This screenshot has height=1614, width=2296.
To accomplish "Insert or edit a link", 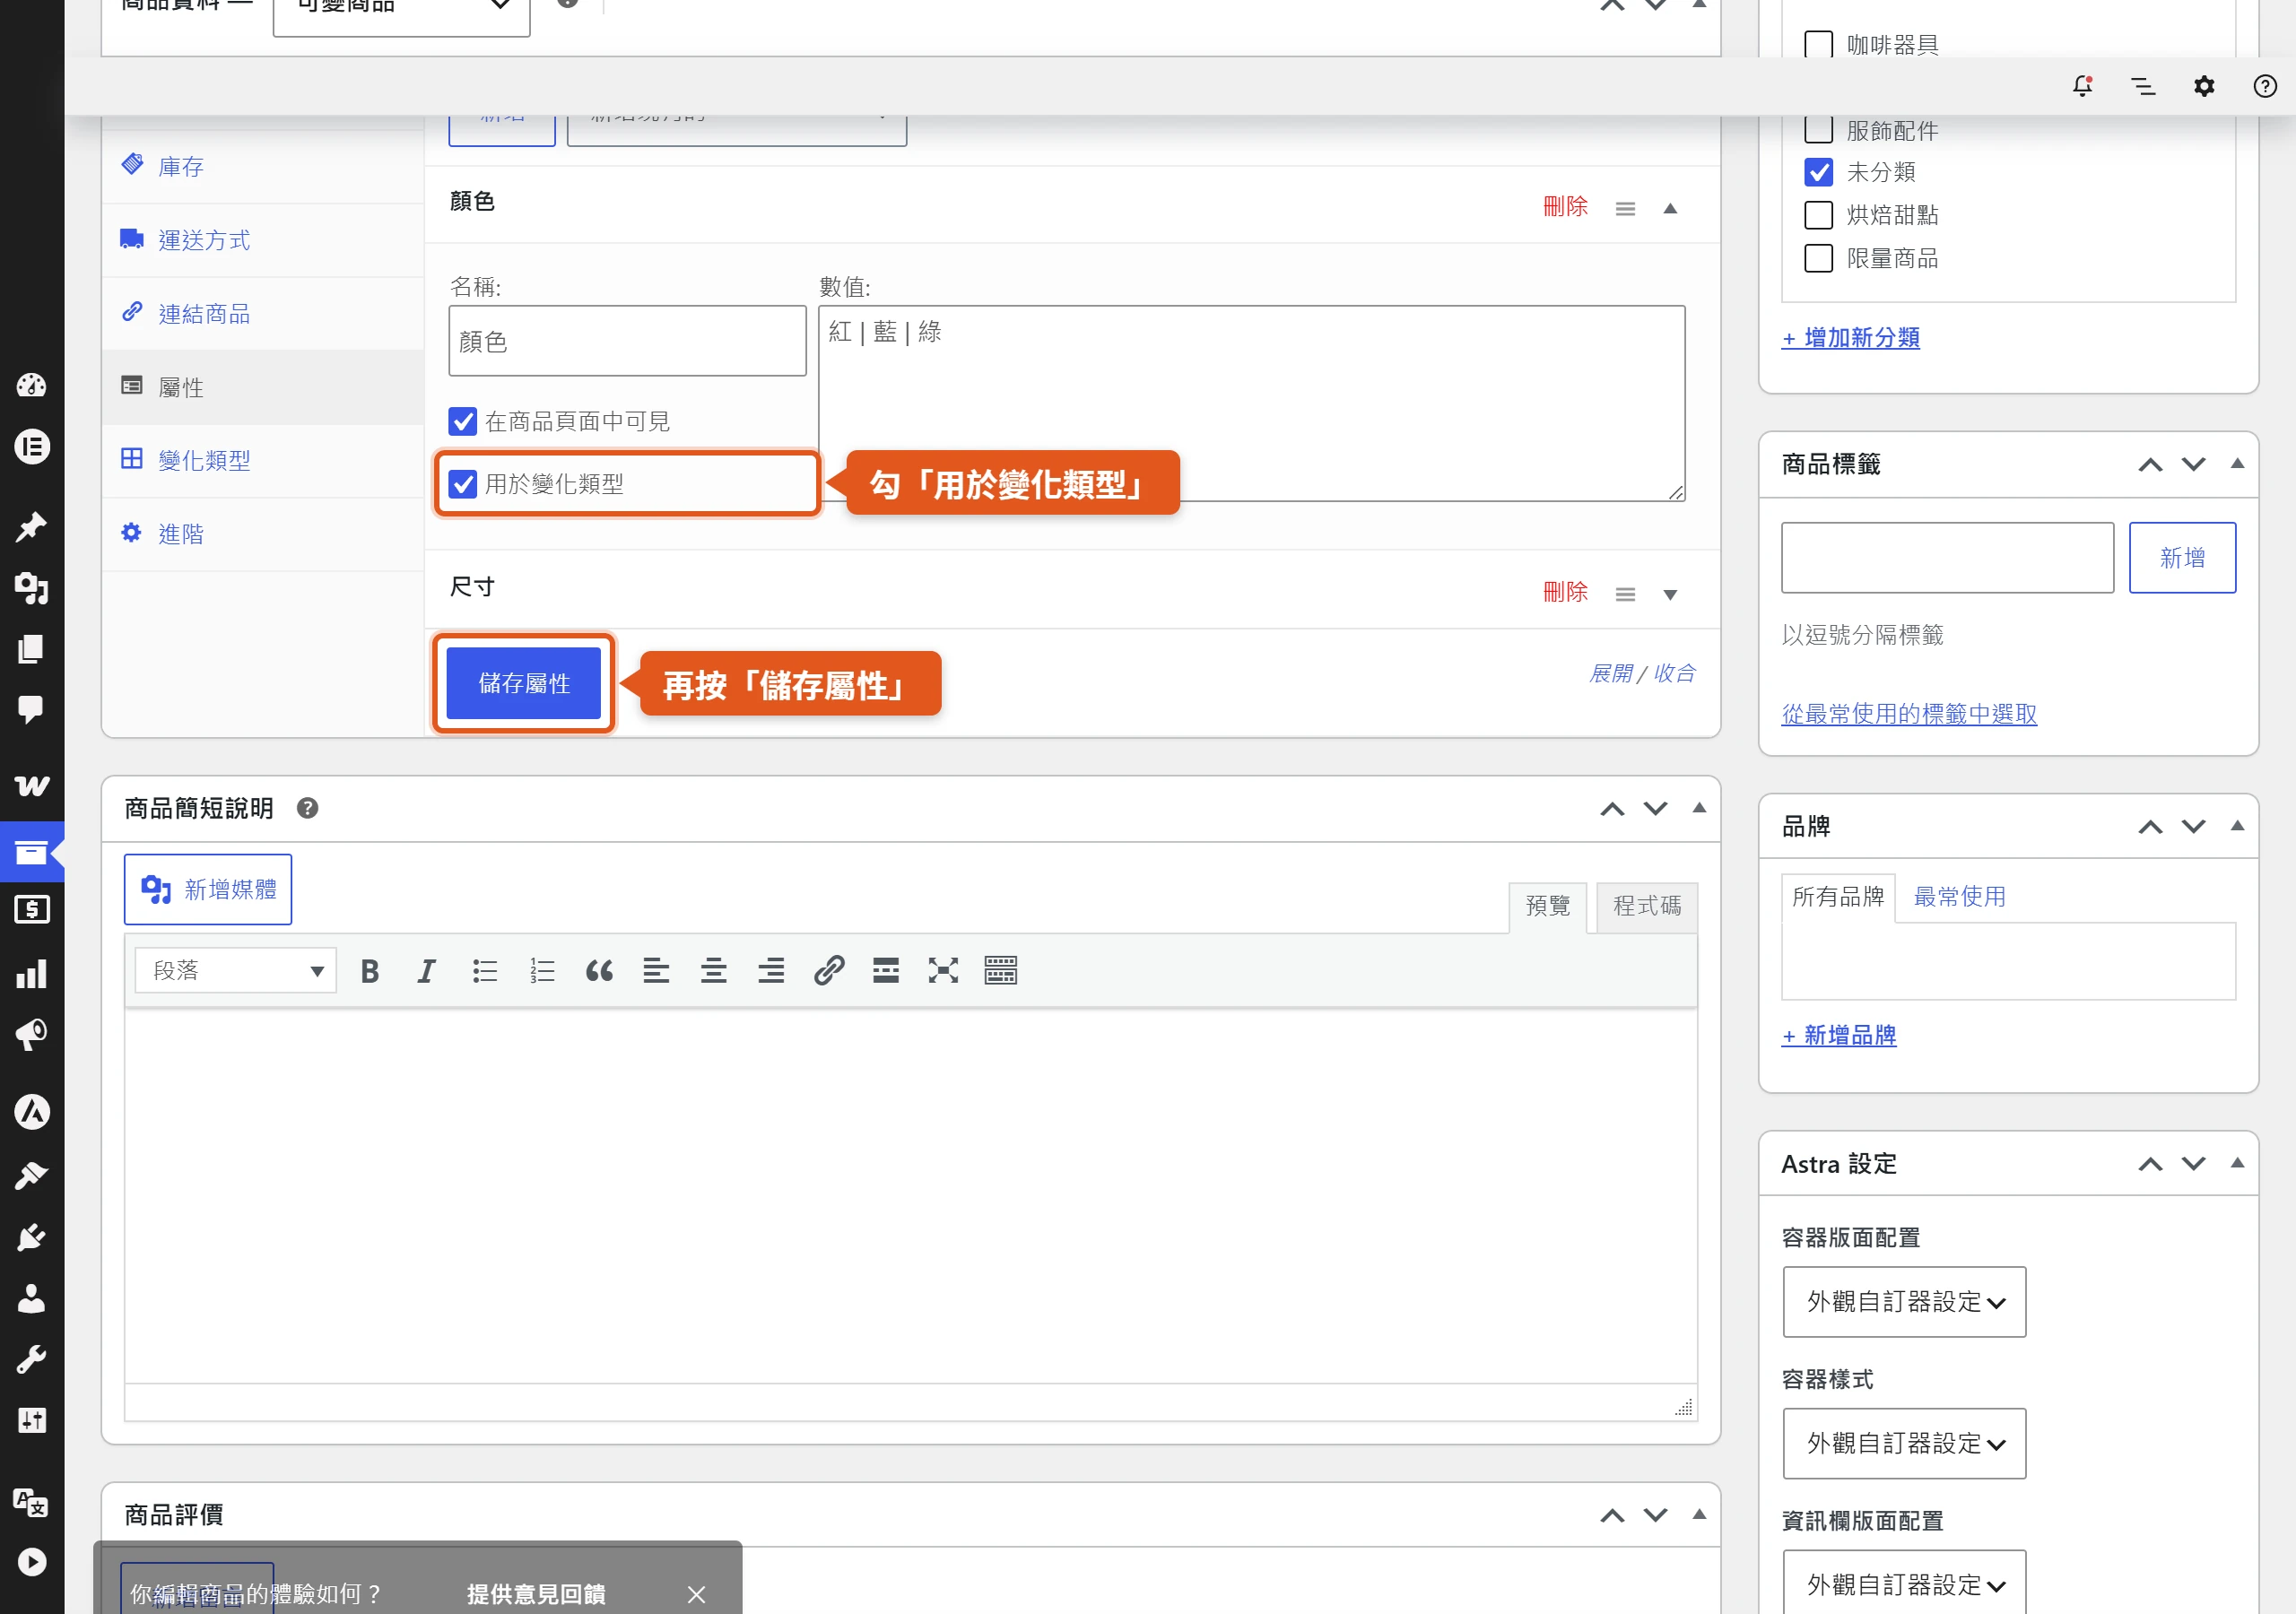I will point(829,970).
